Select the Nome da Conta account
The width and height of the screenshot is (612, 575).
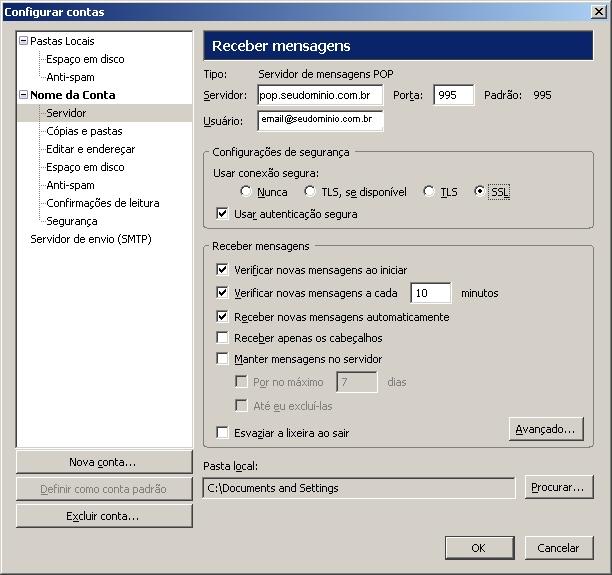coord(73,95)
